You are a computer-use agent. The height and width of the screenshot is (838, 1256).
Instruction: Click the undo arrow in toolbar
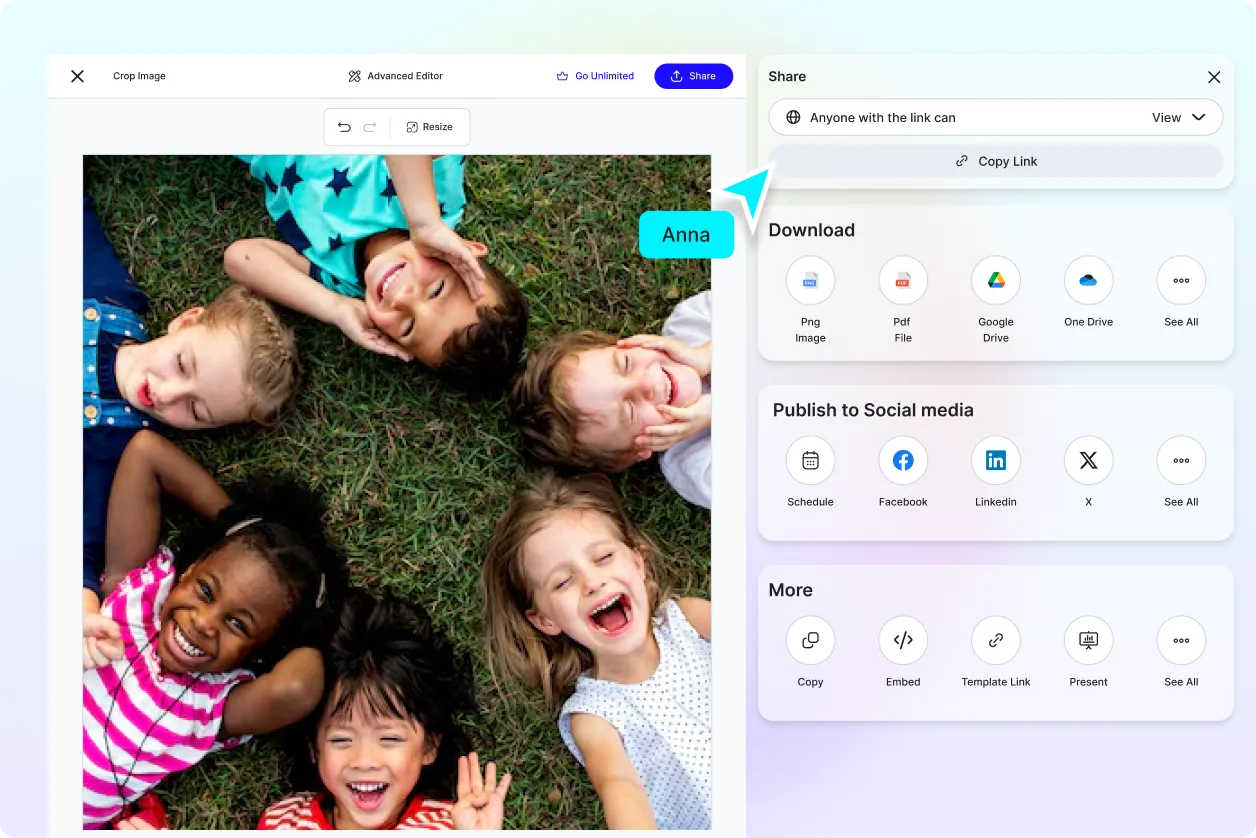[344, 127]
